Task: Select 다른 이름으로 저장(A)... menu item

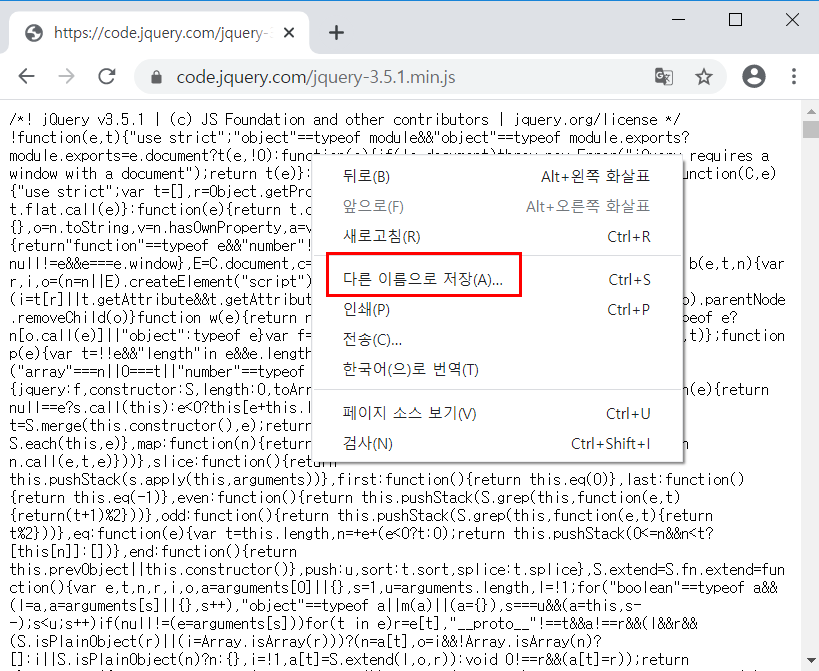Action: (497, 279)
